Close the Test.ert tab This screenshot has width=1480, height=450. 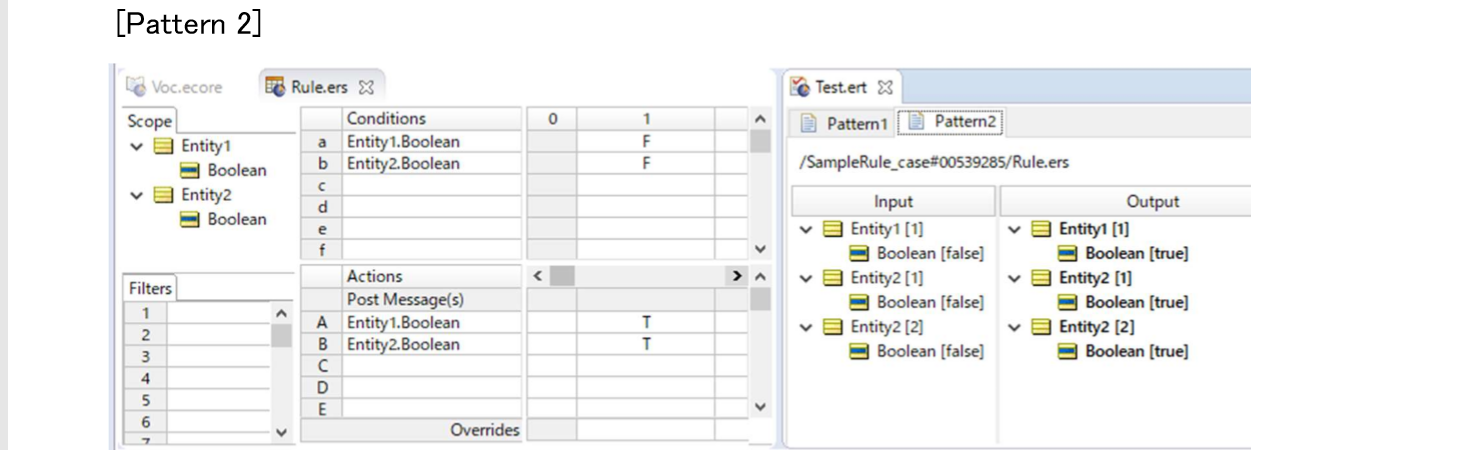point(886,87)
